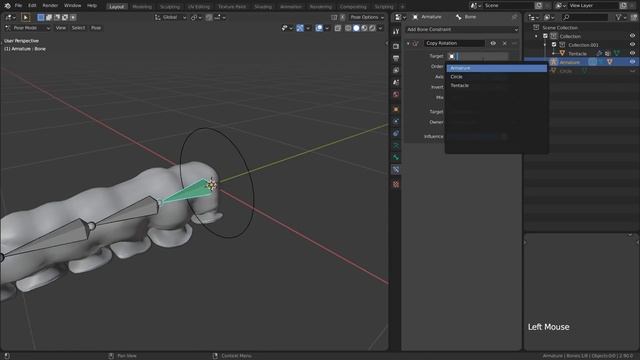Open the Add Bone Constraint dropdown
Viewport: 640px width, 360px height.
coord(462,29)
